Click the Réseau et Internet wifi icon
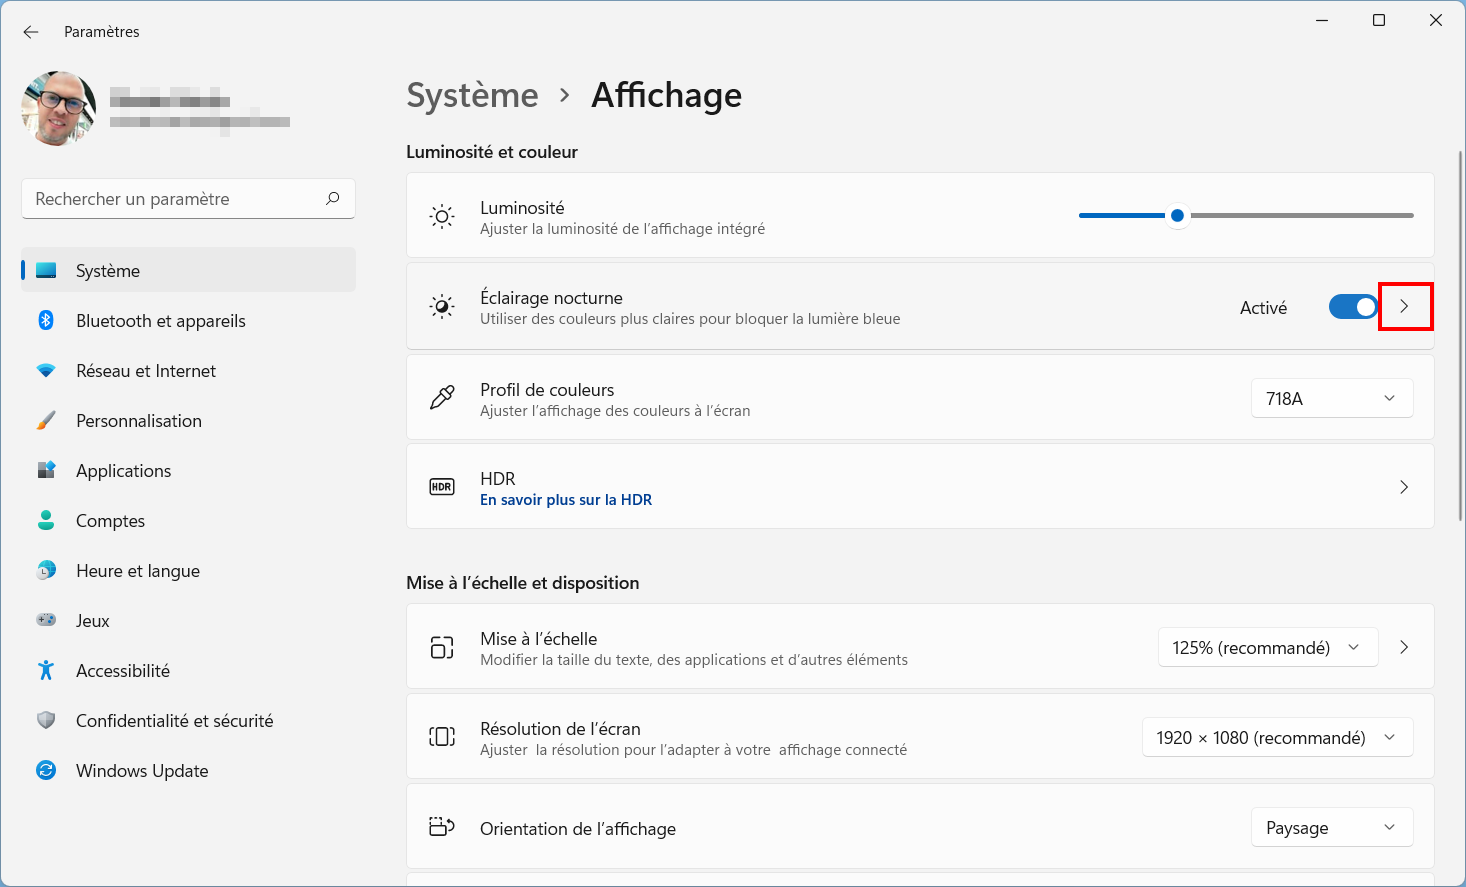Image resolution: width=1466 pixels, height=887 pixels. (46, 370)
